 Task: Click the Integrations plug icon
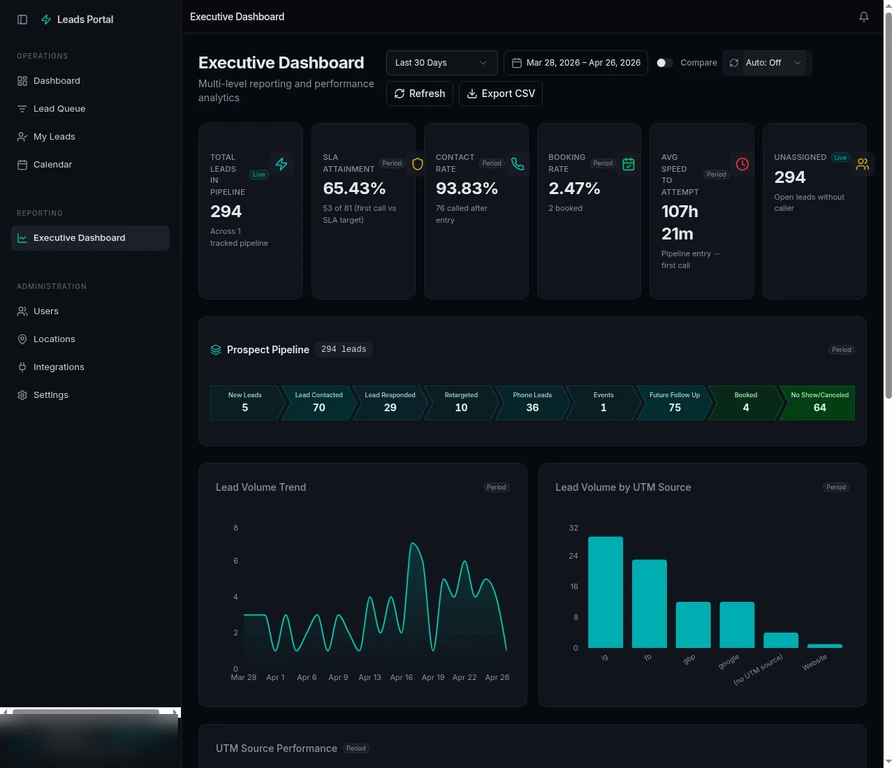tap(22, 367)
